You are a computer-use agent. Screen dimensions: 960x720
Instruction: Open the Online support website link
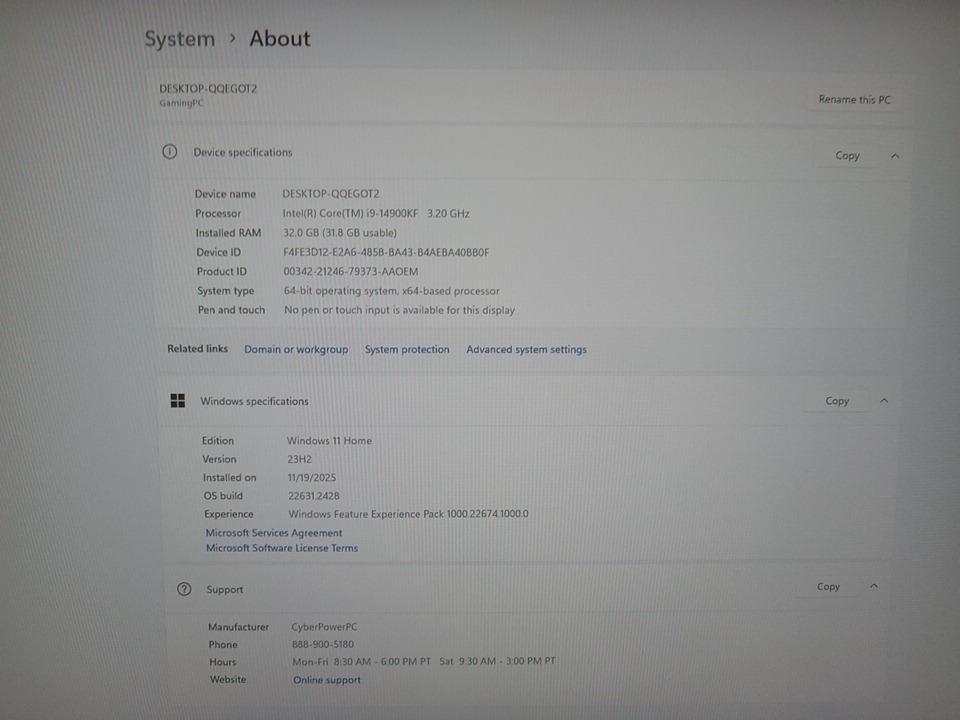(327, 680)
